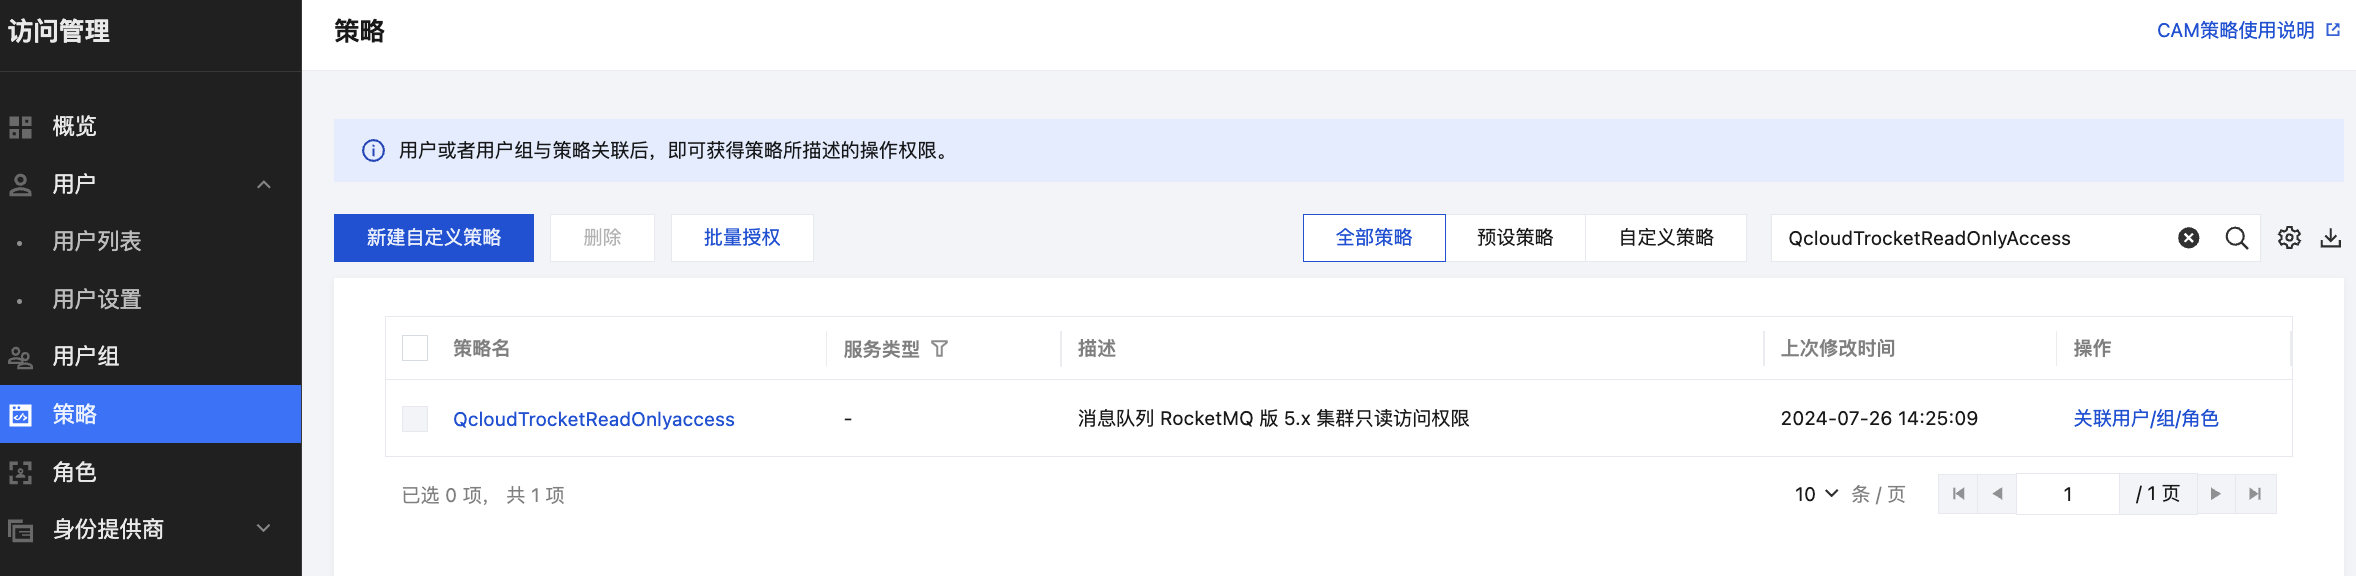Open 概览 in the sidebar

(150, 127)
